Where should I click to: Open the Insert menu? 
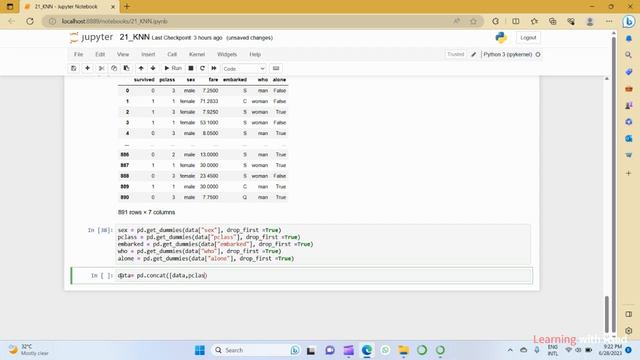(x=148, y=54)
